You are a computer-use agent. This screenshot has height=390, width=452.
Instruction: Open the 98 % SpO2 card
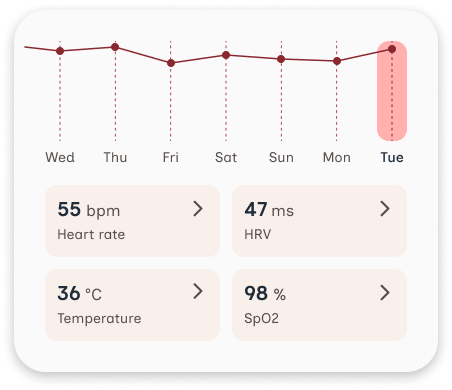319,305
